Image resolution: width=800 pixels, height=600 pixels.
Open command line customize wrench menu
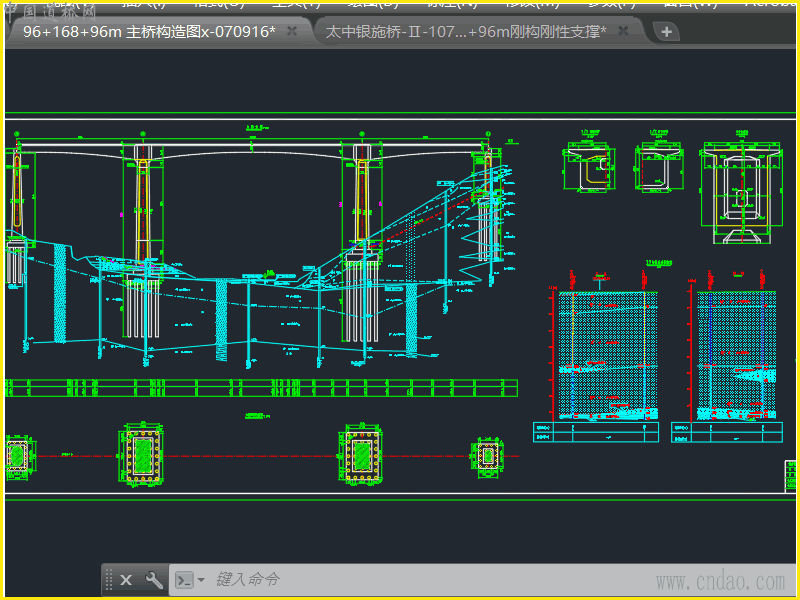pyautogui.click(x=154, y=579)
